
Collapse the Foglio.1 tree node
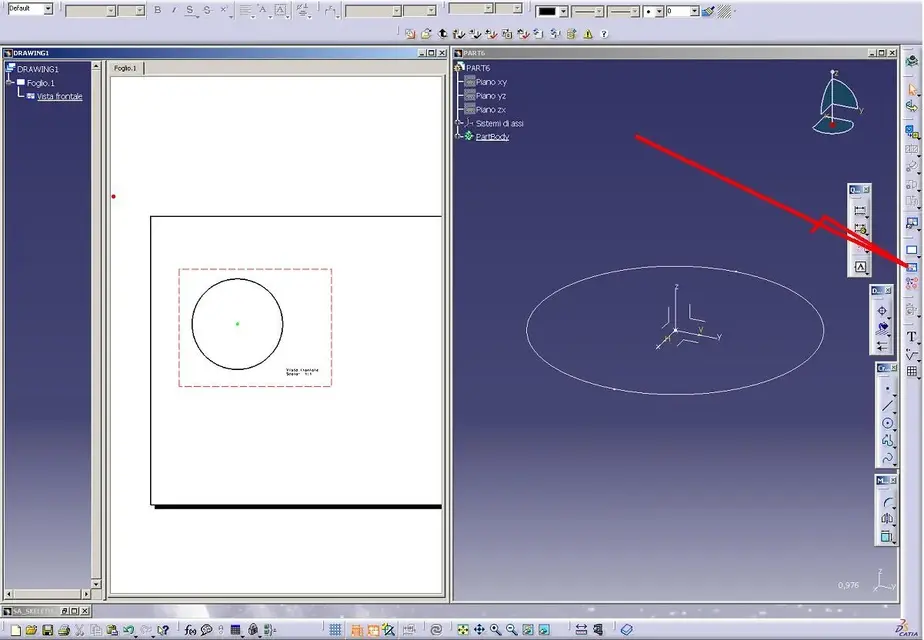9,83
